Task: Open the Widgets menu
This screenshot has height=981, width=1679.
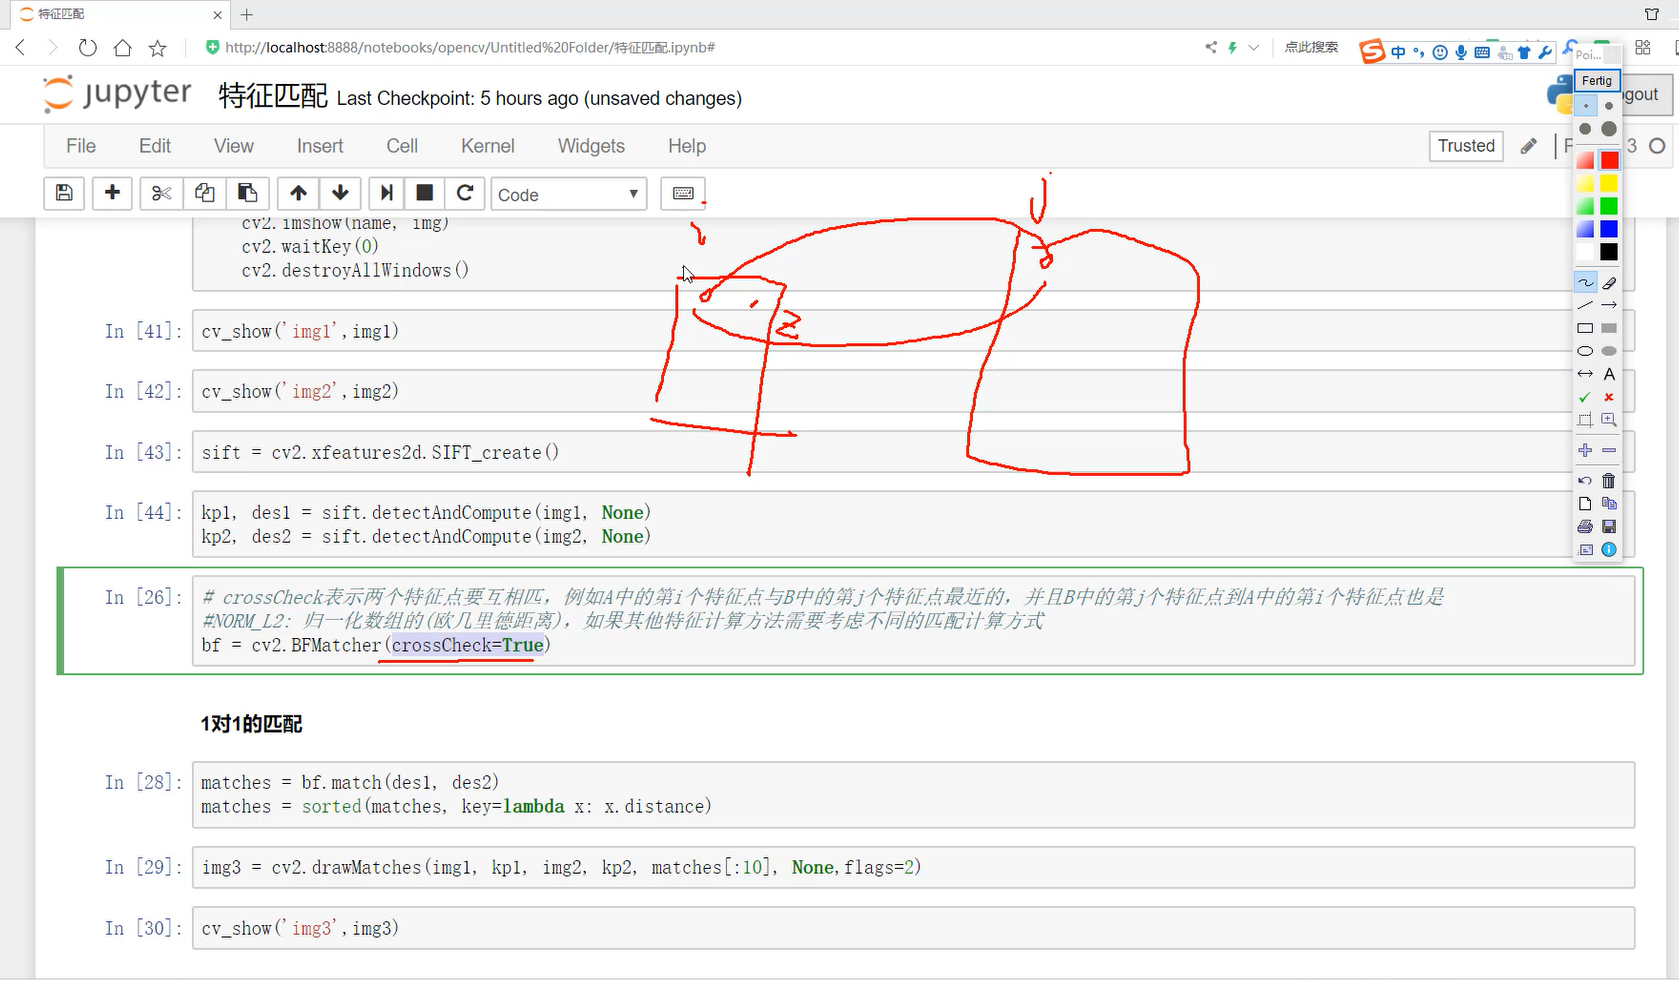Action: 591,146
